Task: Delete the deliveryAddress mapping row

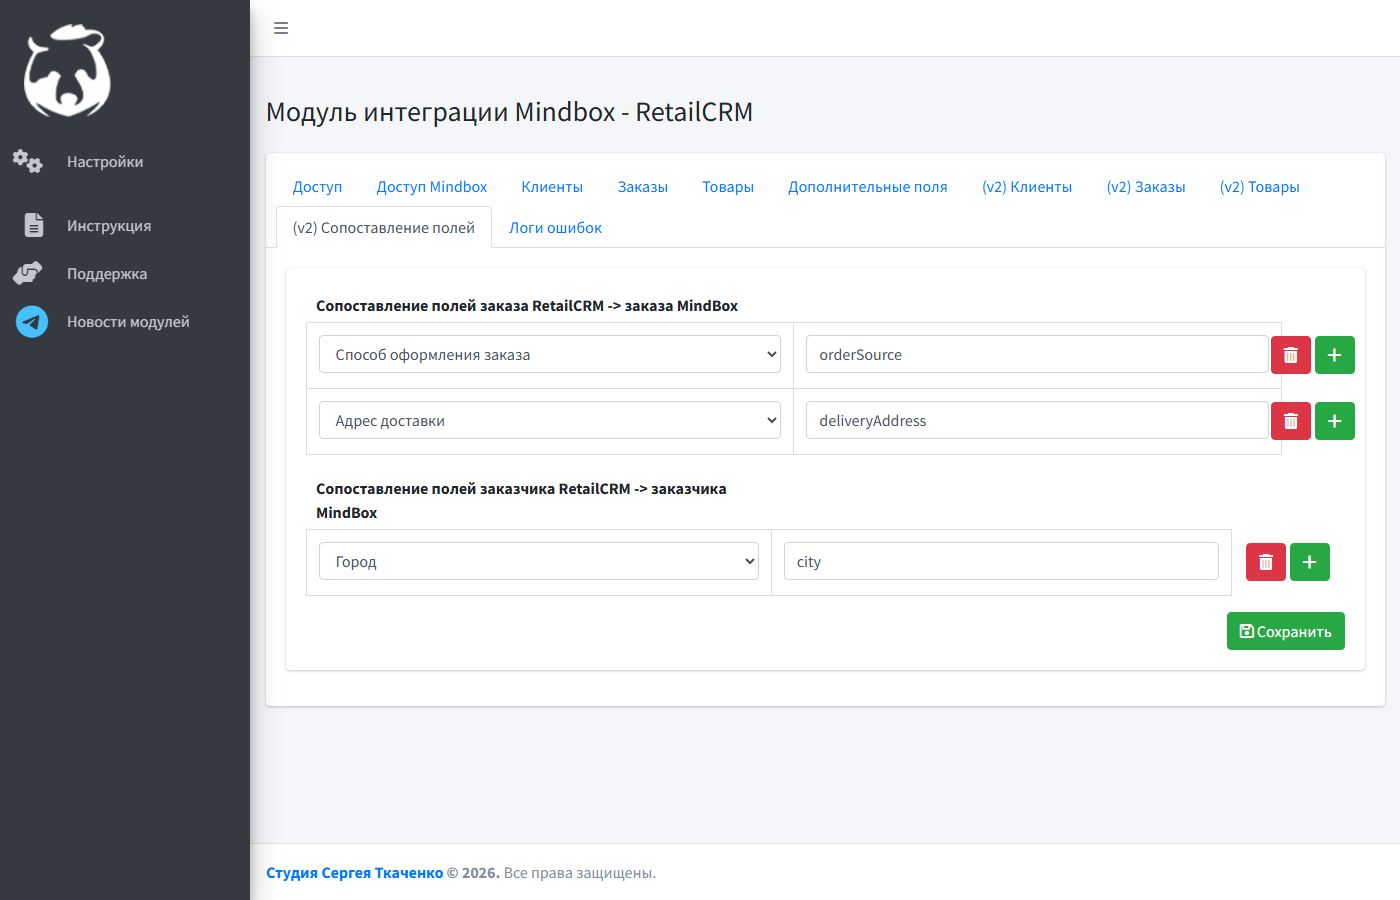Action: coord(1291,421)
